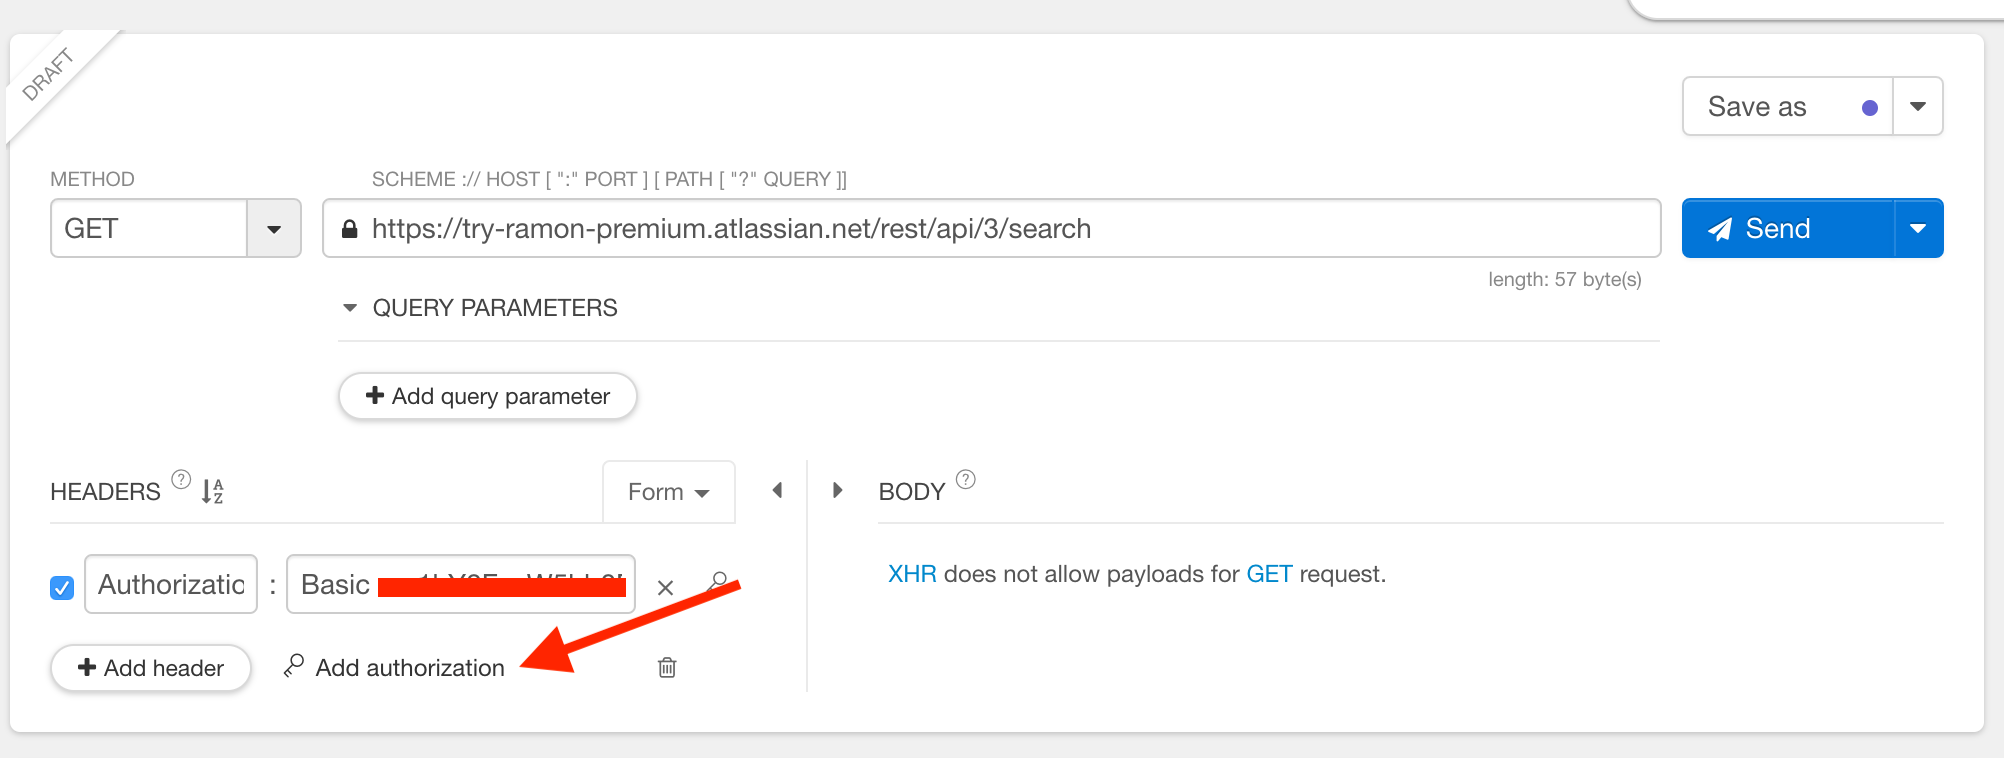Click the lock icon in the URL field
This screenshot has width=2004, height=758.
(349, 228)
